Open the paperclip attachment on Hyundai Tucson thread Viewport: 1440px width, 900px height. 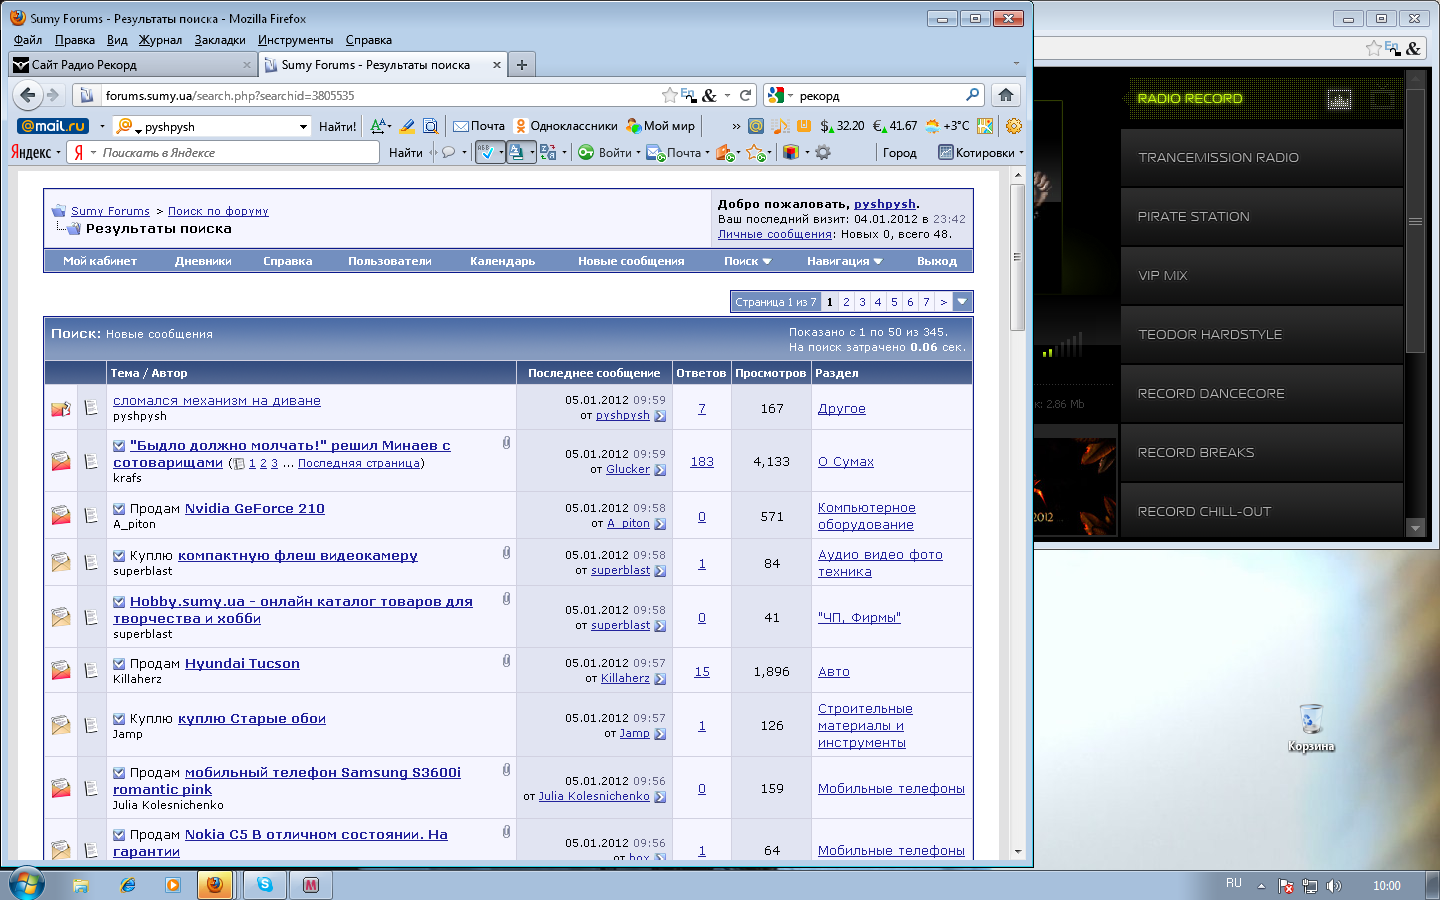[x=506, y=661]
